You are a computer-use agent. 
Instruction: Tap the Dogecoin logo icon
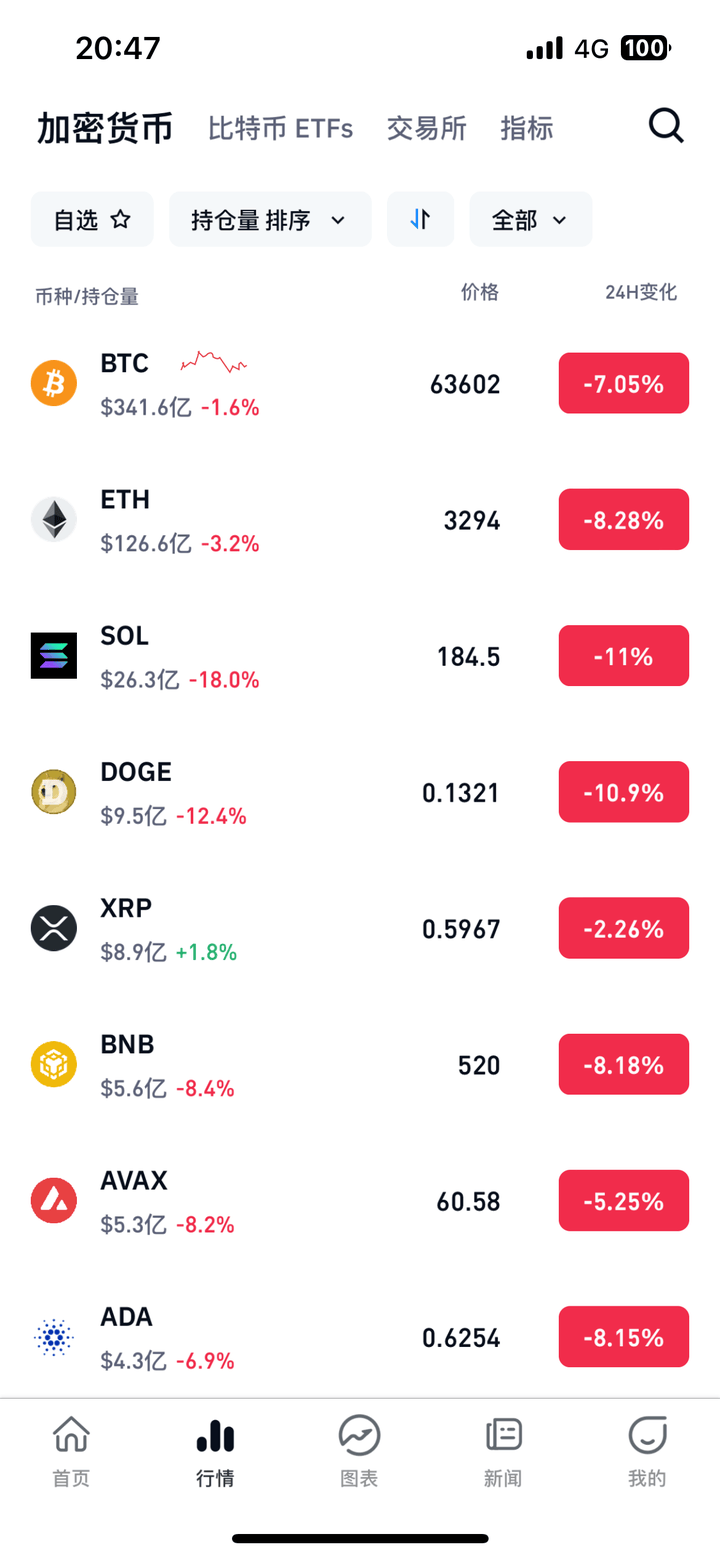coord(54,792)
